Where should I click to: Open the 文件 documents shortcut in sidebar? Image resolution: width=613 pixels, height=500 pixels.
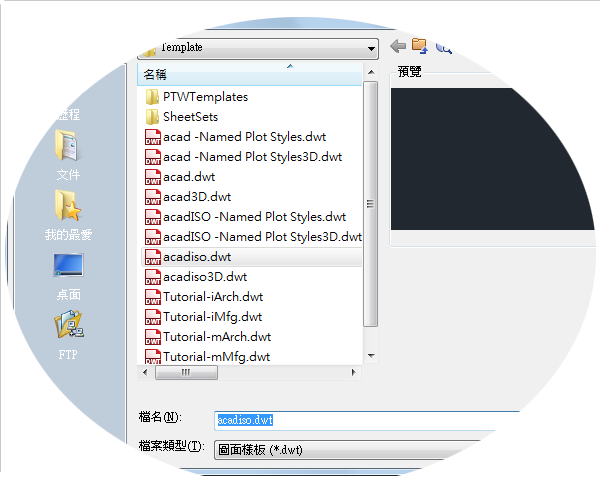(x=68, y=156)
